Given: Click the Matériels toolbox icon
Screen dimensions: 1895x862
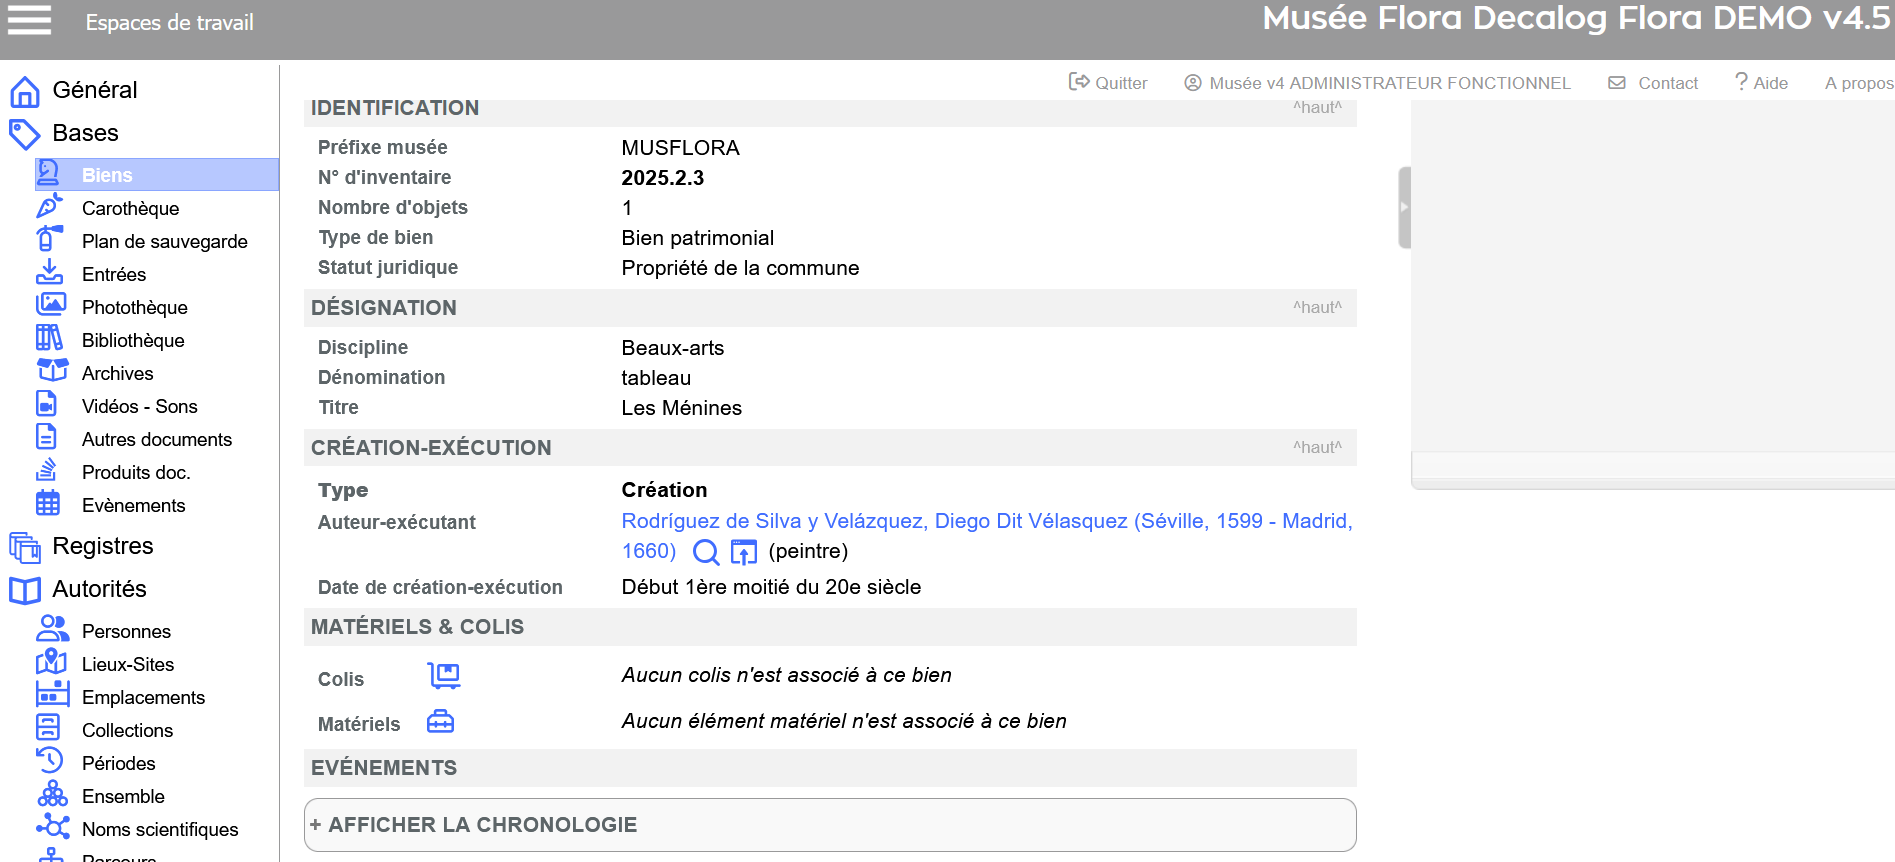Looking at the screenshot, I should point(441,722).
